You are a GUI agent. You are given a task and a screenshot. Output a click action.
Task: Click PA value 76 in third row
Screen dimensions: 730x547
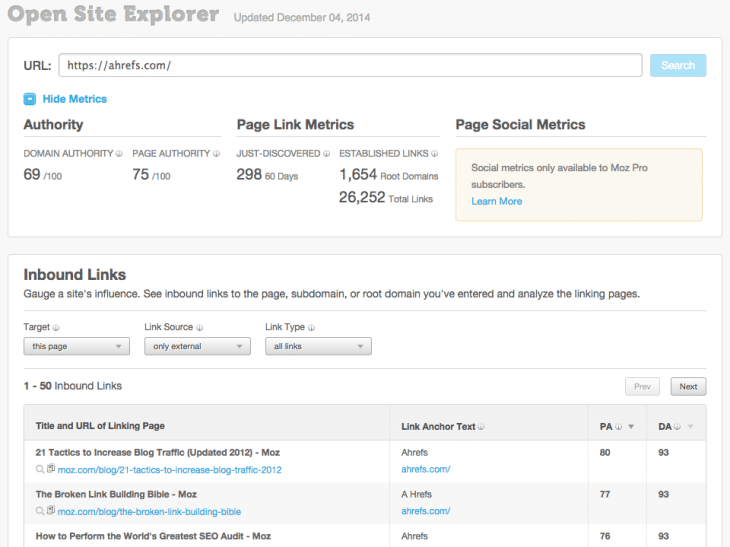pos(605,536)
